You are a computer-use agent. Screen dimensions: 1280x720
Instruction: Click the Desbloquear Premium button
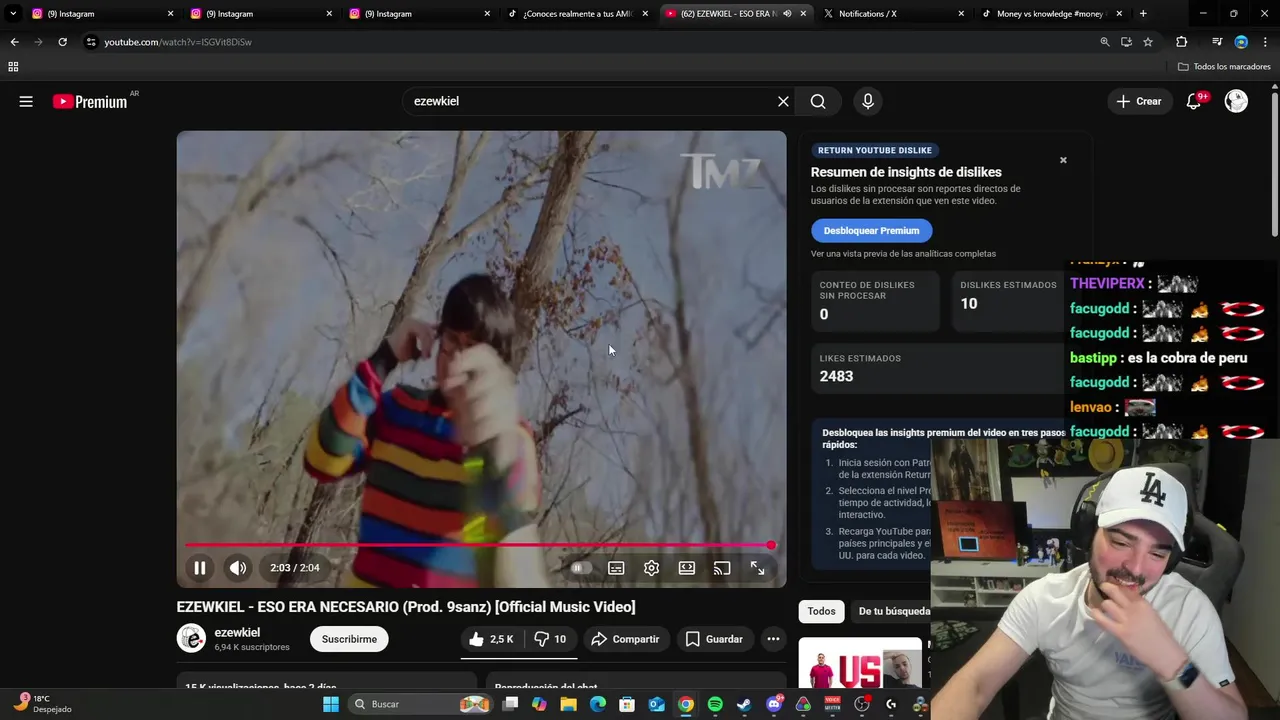[871, 230]
